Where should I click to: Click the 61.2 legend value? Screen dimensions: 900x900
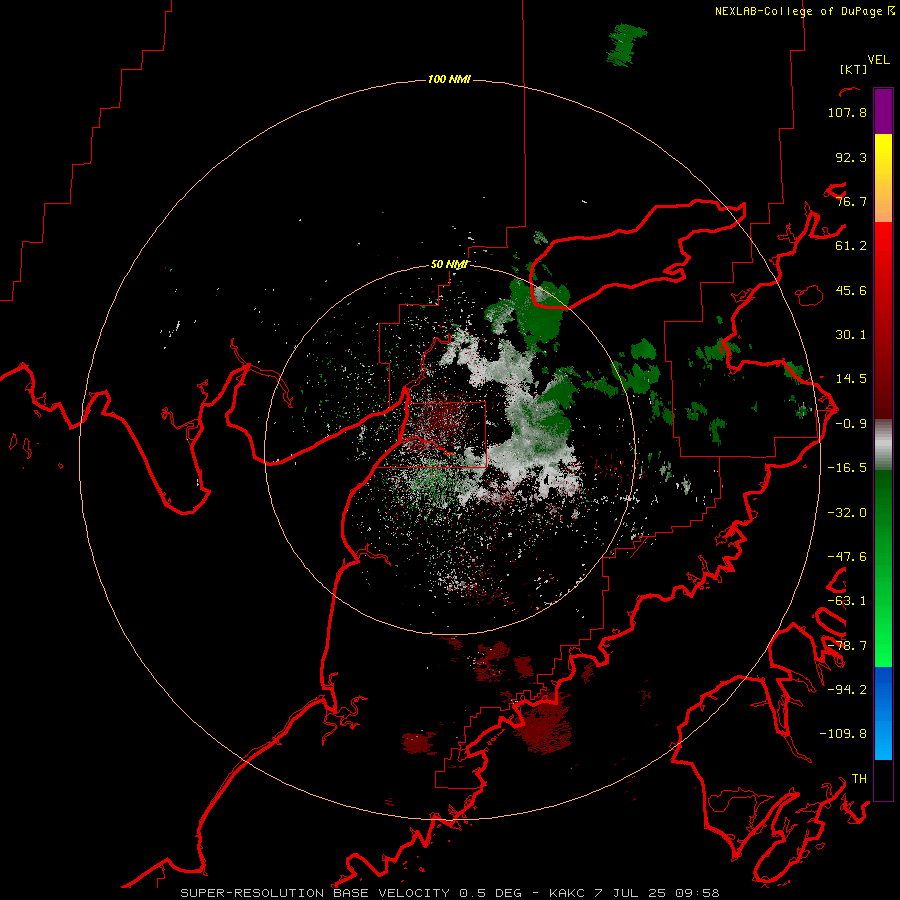pyautogui.click(x=851, y=246)
